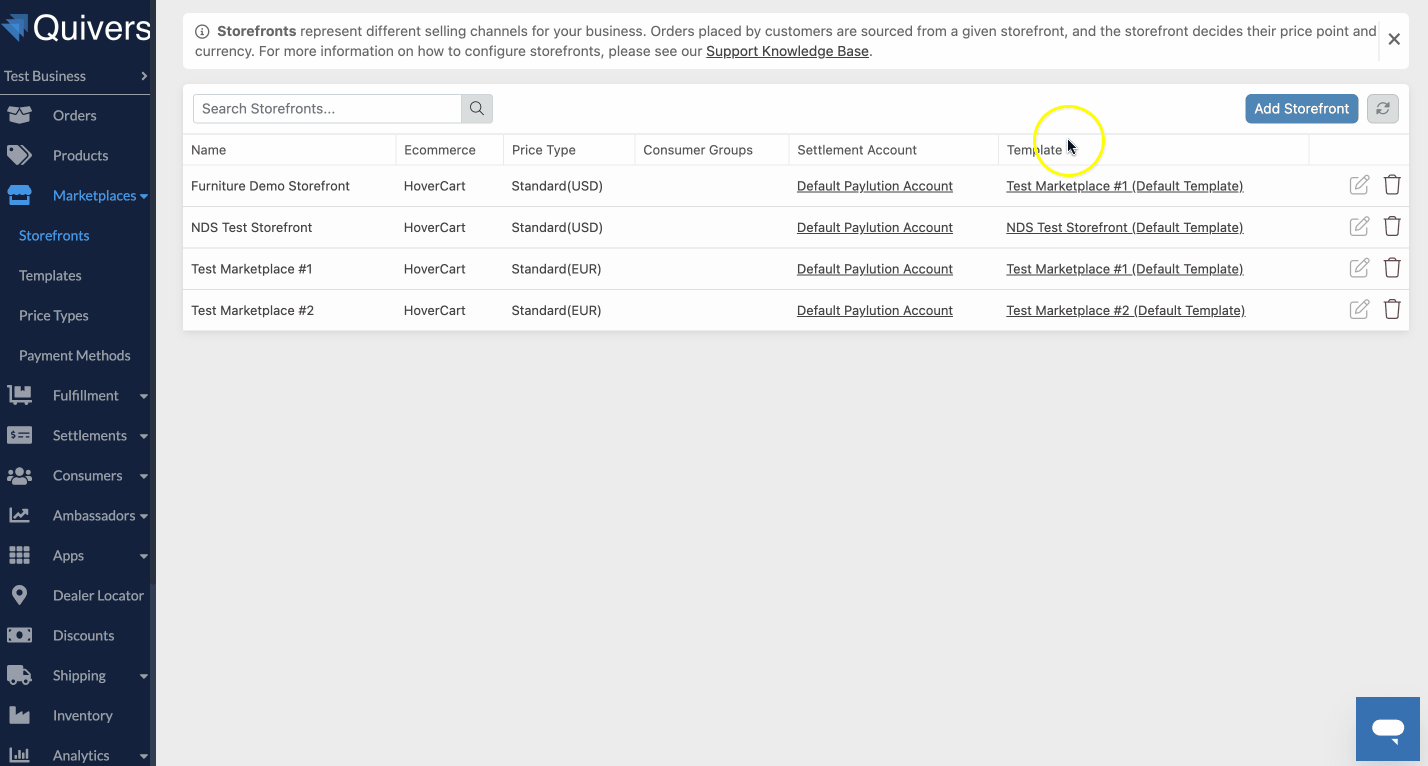
Task: Click the Apps grid icon
Action: (x=19, y=555)
